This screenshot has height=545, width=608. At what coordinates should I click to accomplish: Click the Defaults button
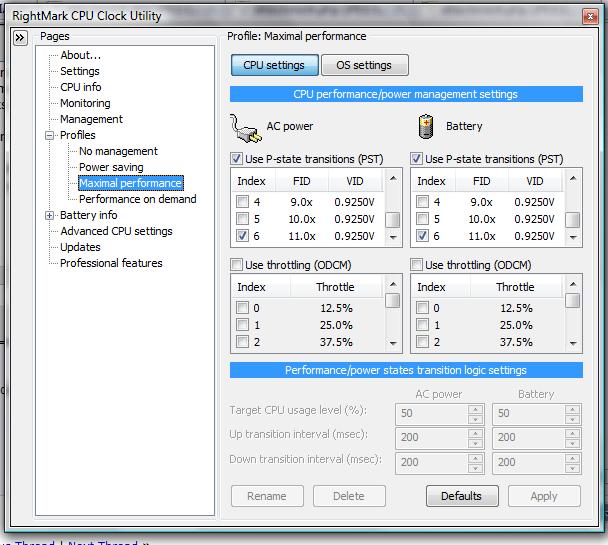[x=462, y=496]
